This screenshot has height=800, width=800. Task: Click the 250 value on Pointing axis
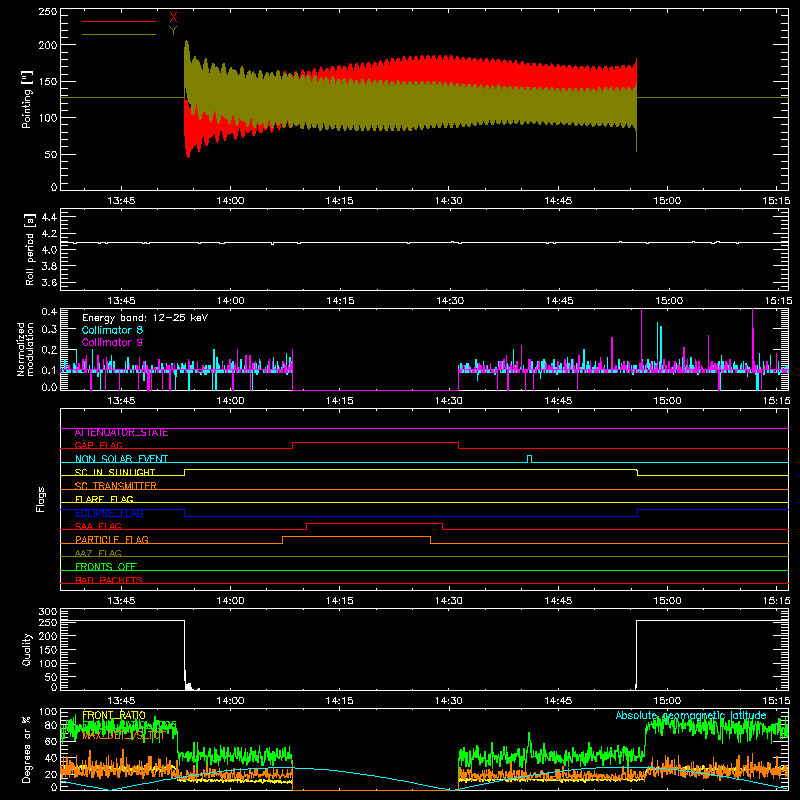point(47,11)
